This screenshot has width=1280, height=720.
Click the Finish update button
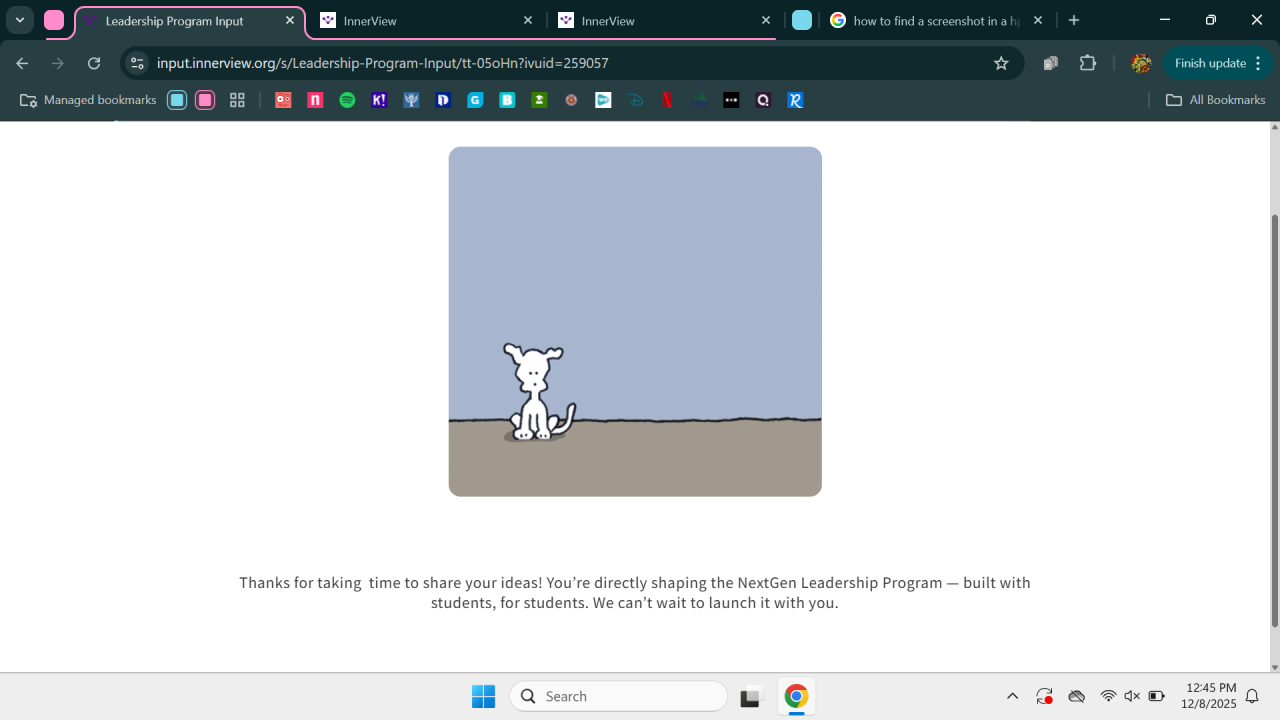pos(1210,63)
